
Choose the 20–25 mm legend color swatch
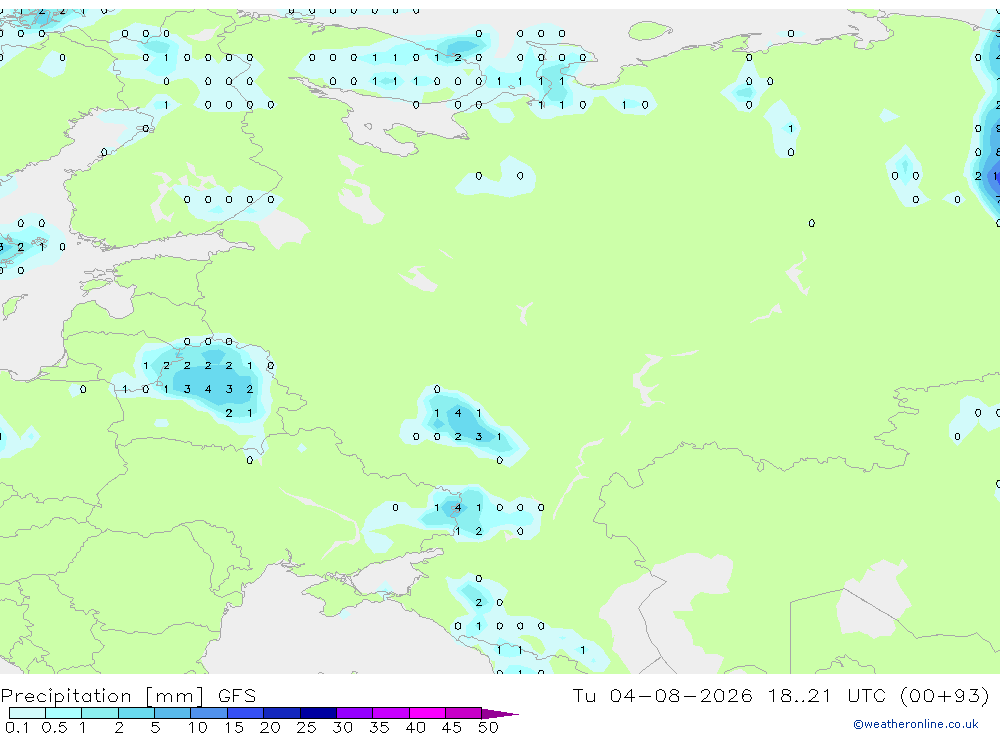[x=282, y=713]
